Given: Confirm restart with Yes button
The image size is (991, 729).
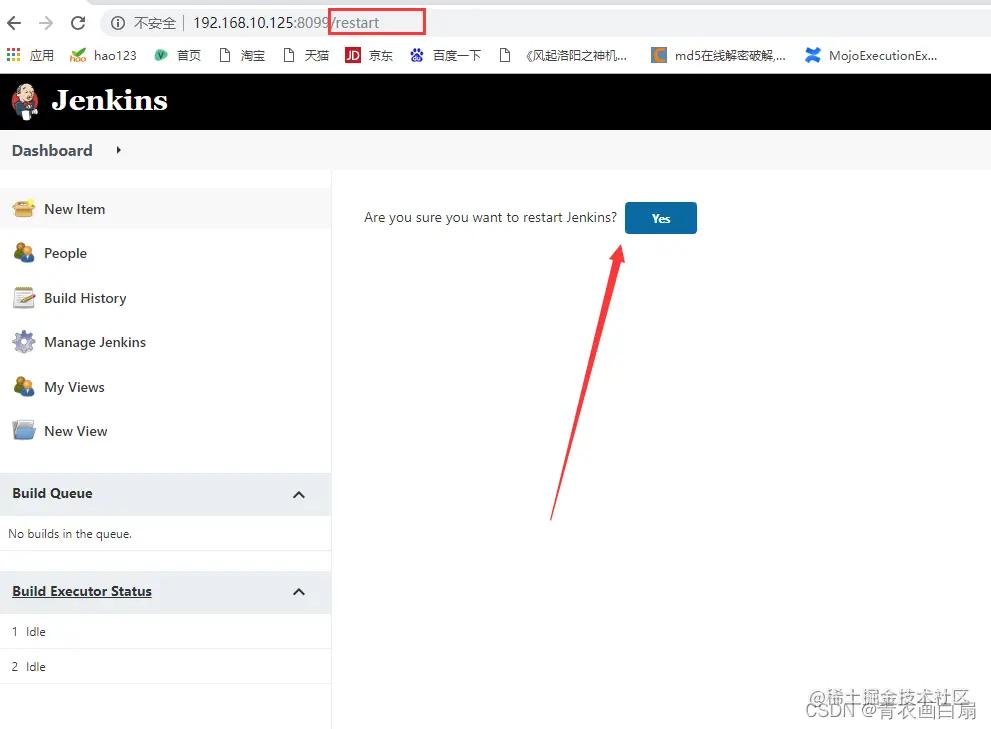Looking at the screenshot, I should click(660, 218).
